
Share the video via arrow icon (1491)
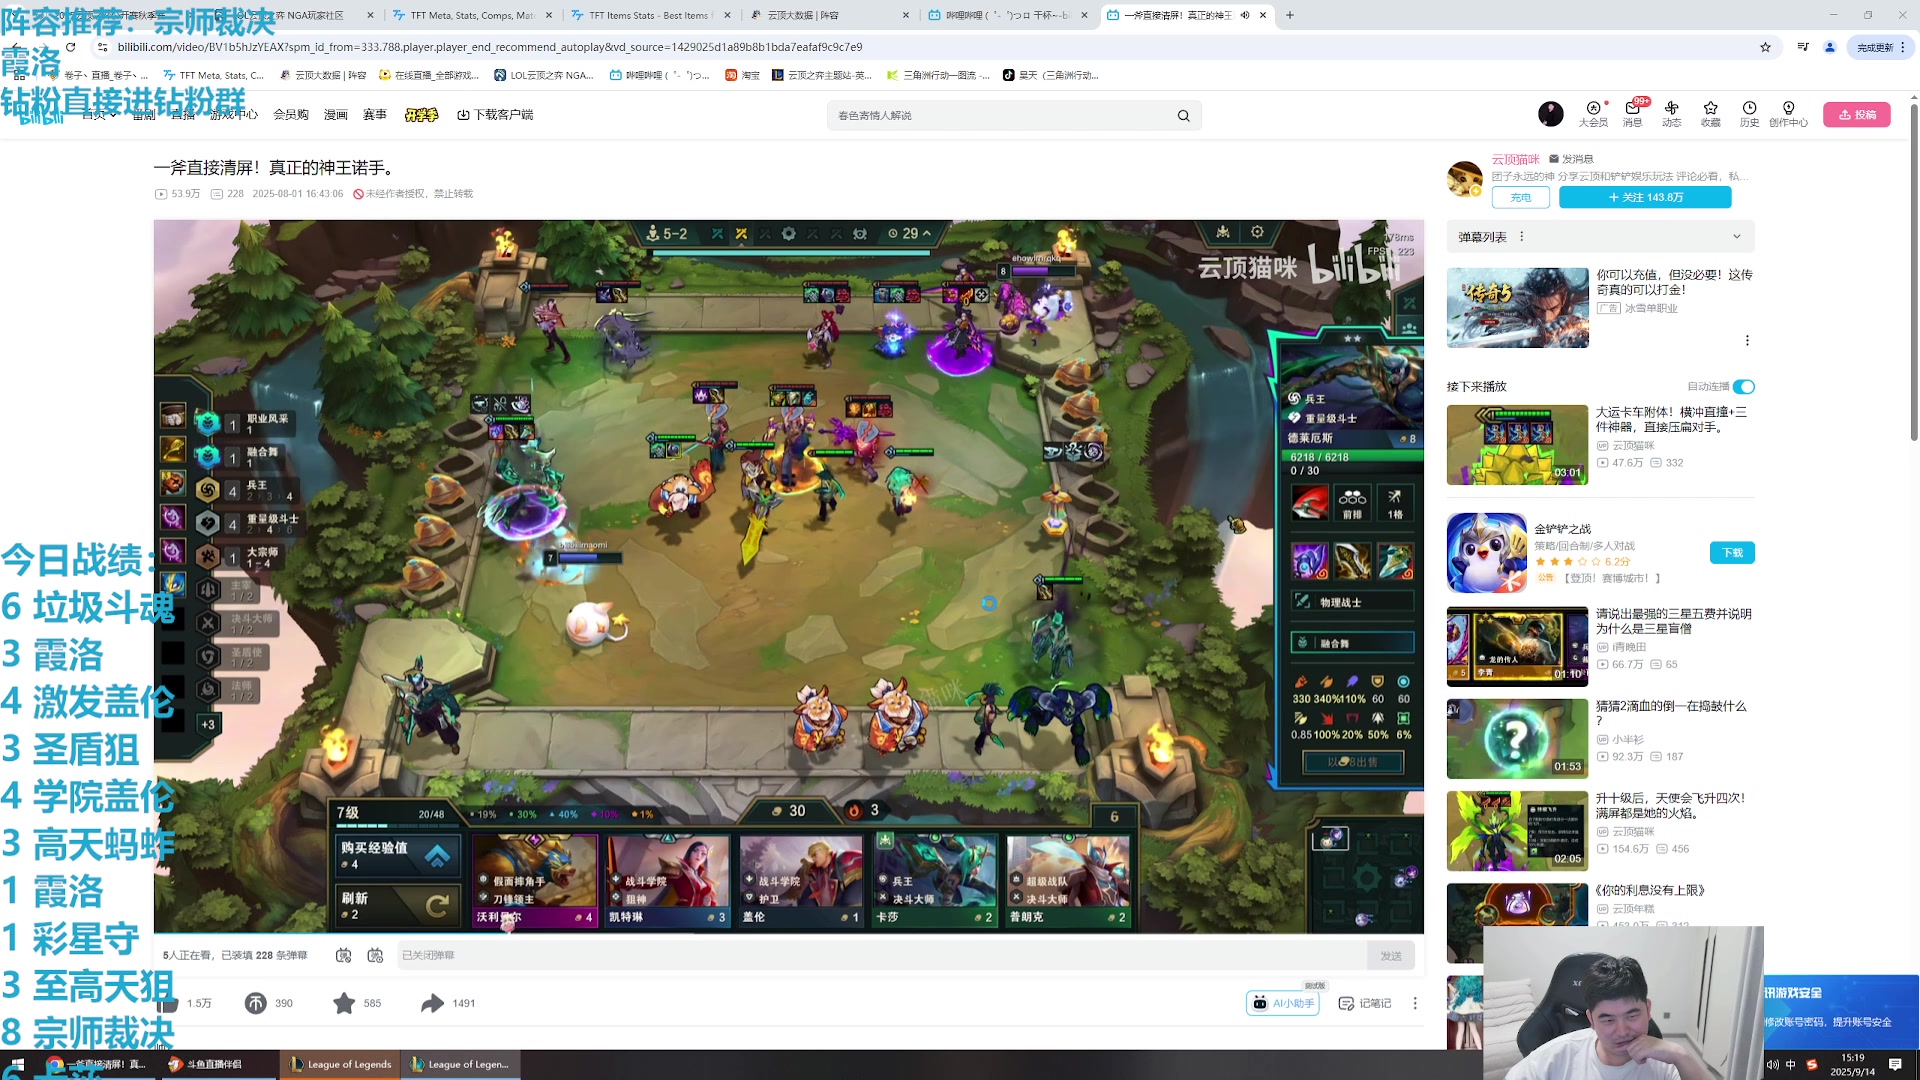point(432,1003)
